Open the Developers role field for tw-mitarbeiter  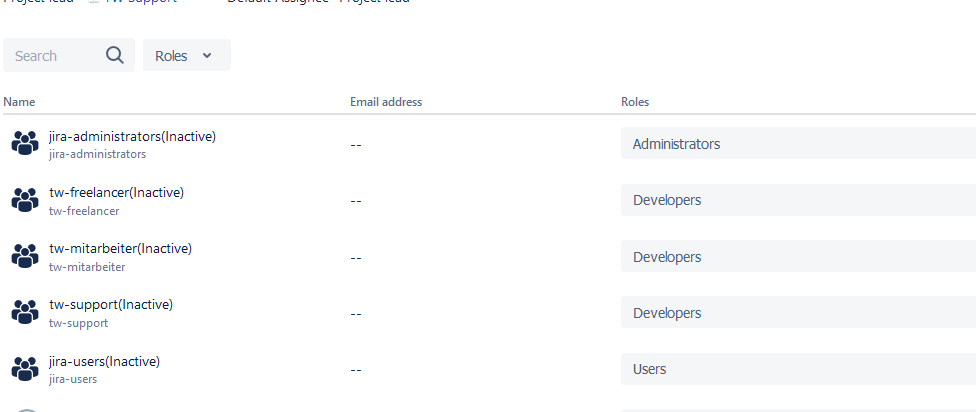pos(799,256)
